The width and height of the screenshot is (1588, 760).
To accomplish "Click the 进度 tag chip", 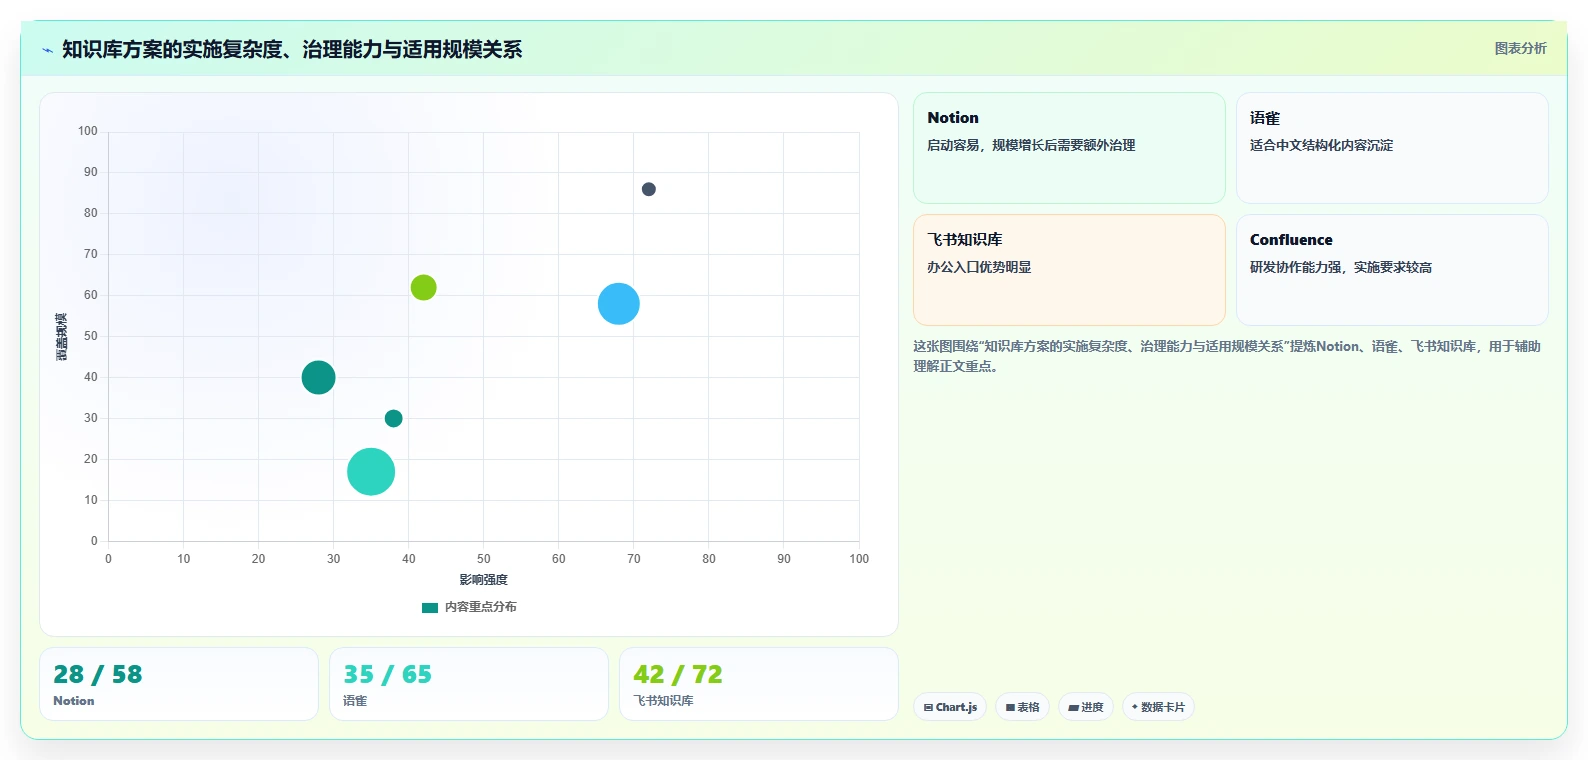I will 1086,707.
